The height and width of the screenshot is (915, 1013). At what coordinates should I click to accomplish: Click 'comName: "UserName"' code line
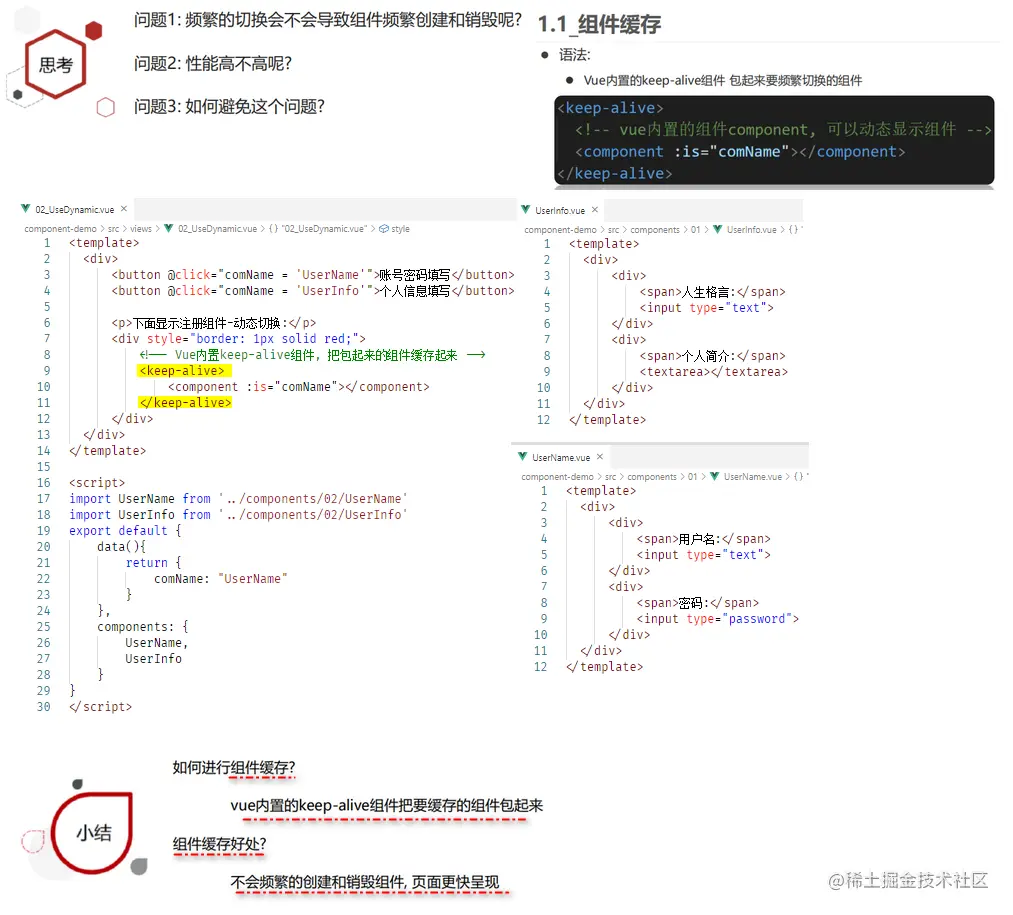click(x=220, y=578)
